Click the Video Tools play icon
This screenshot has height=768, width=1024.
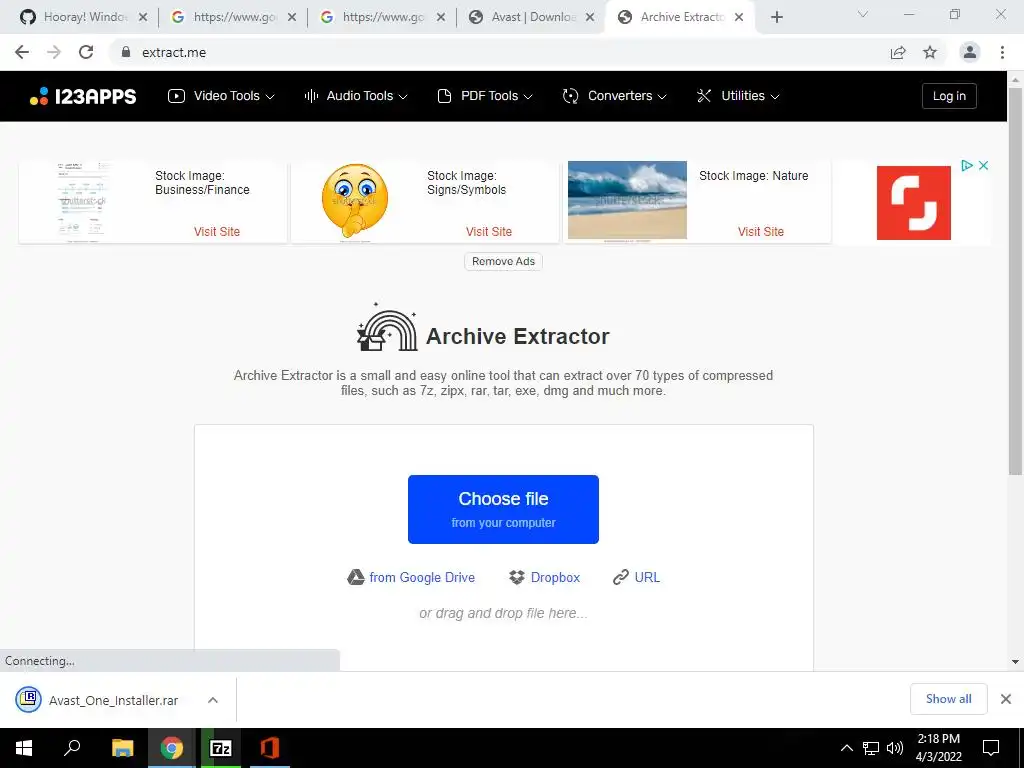(x=176, y=96)
